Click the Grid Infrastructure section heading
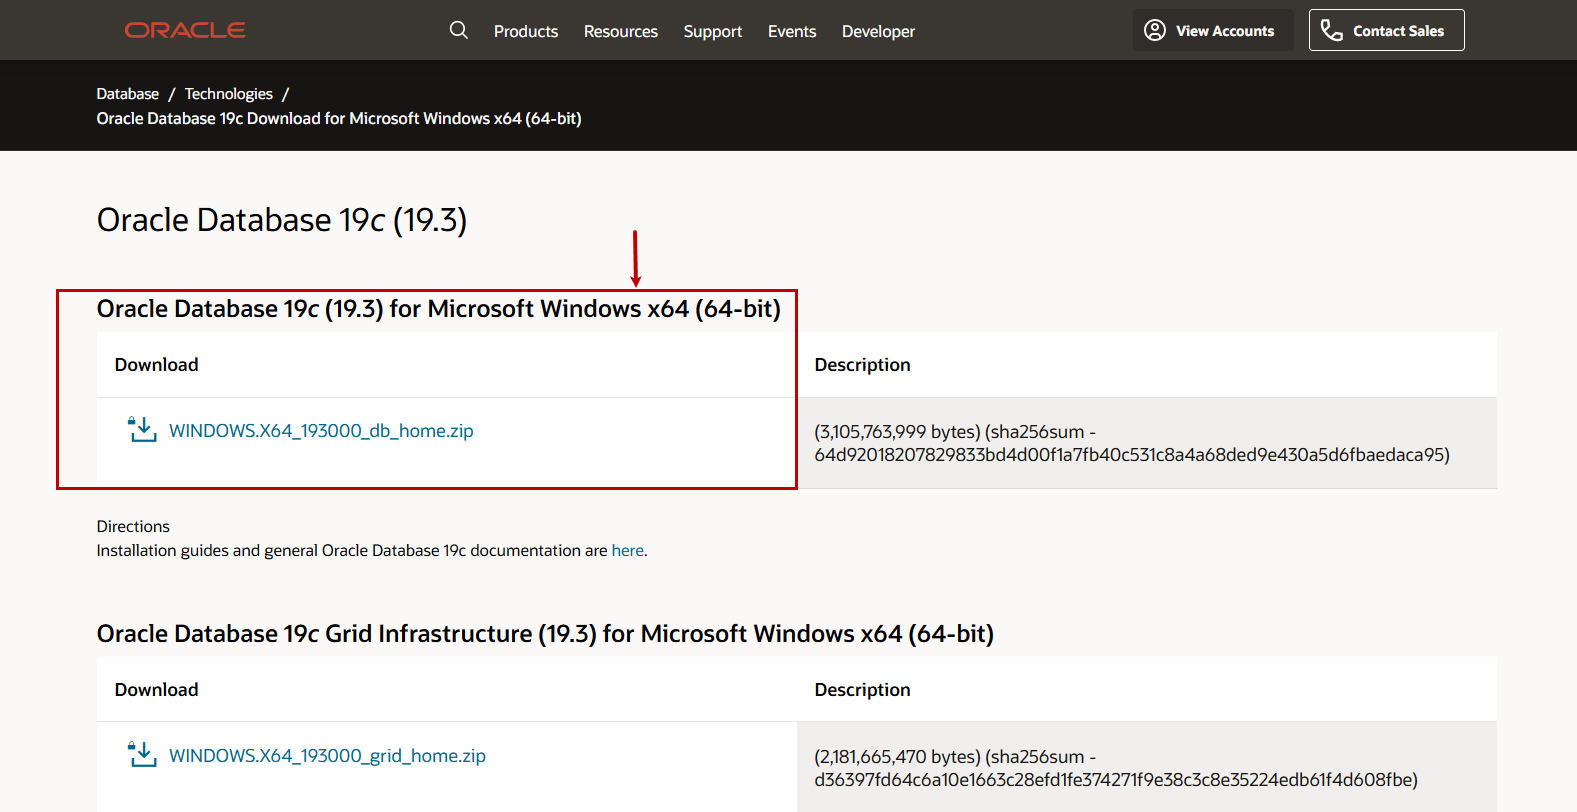The width and height of the screenshot is (1577, 812). [545, 634]
